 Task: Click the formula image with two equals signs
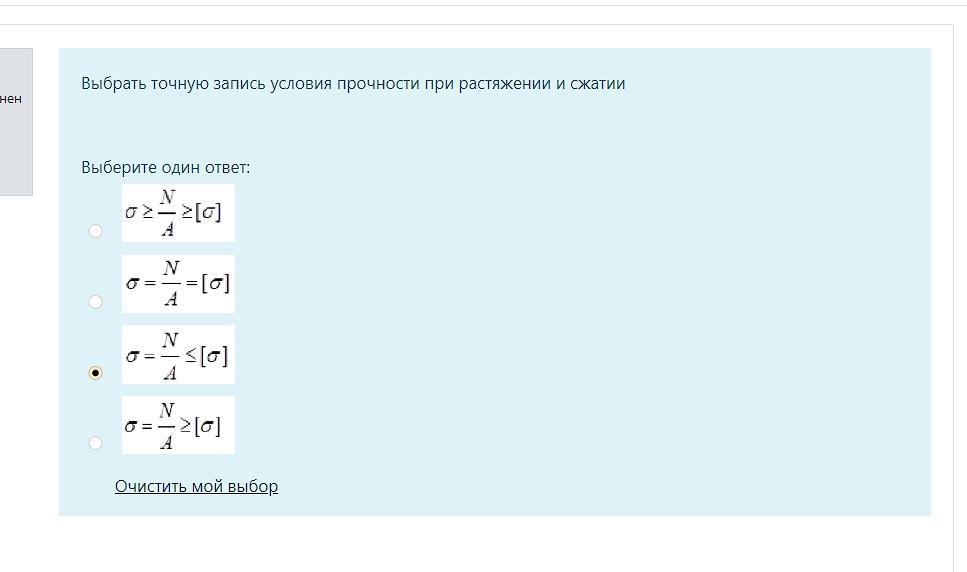178,284
